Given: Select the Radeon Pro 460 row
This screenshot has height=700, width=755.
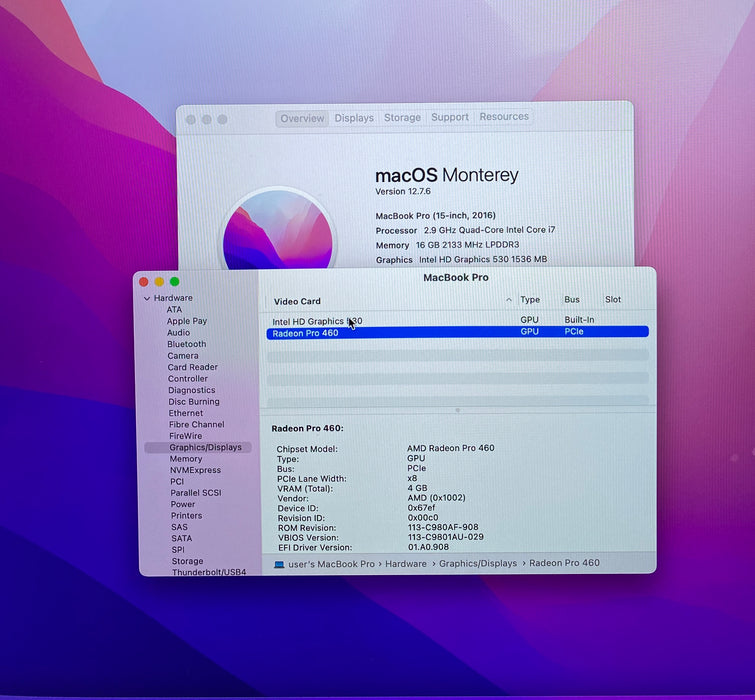Looking at the screenshot, I should [457, 332].
